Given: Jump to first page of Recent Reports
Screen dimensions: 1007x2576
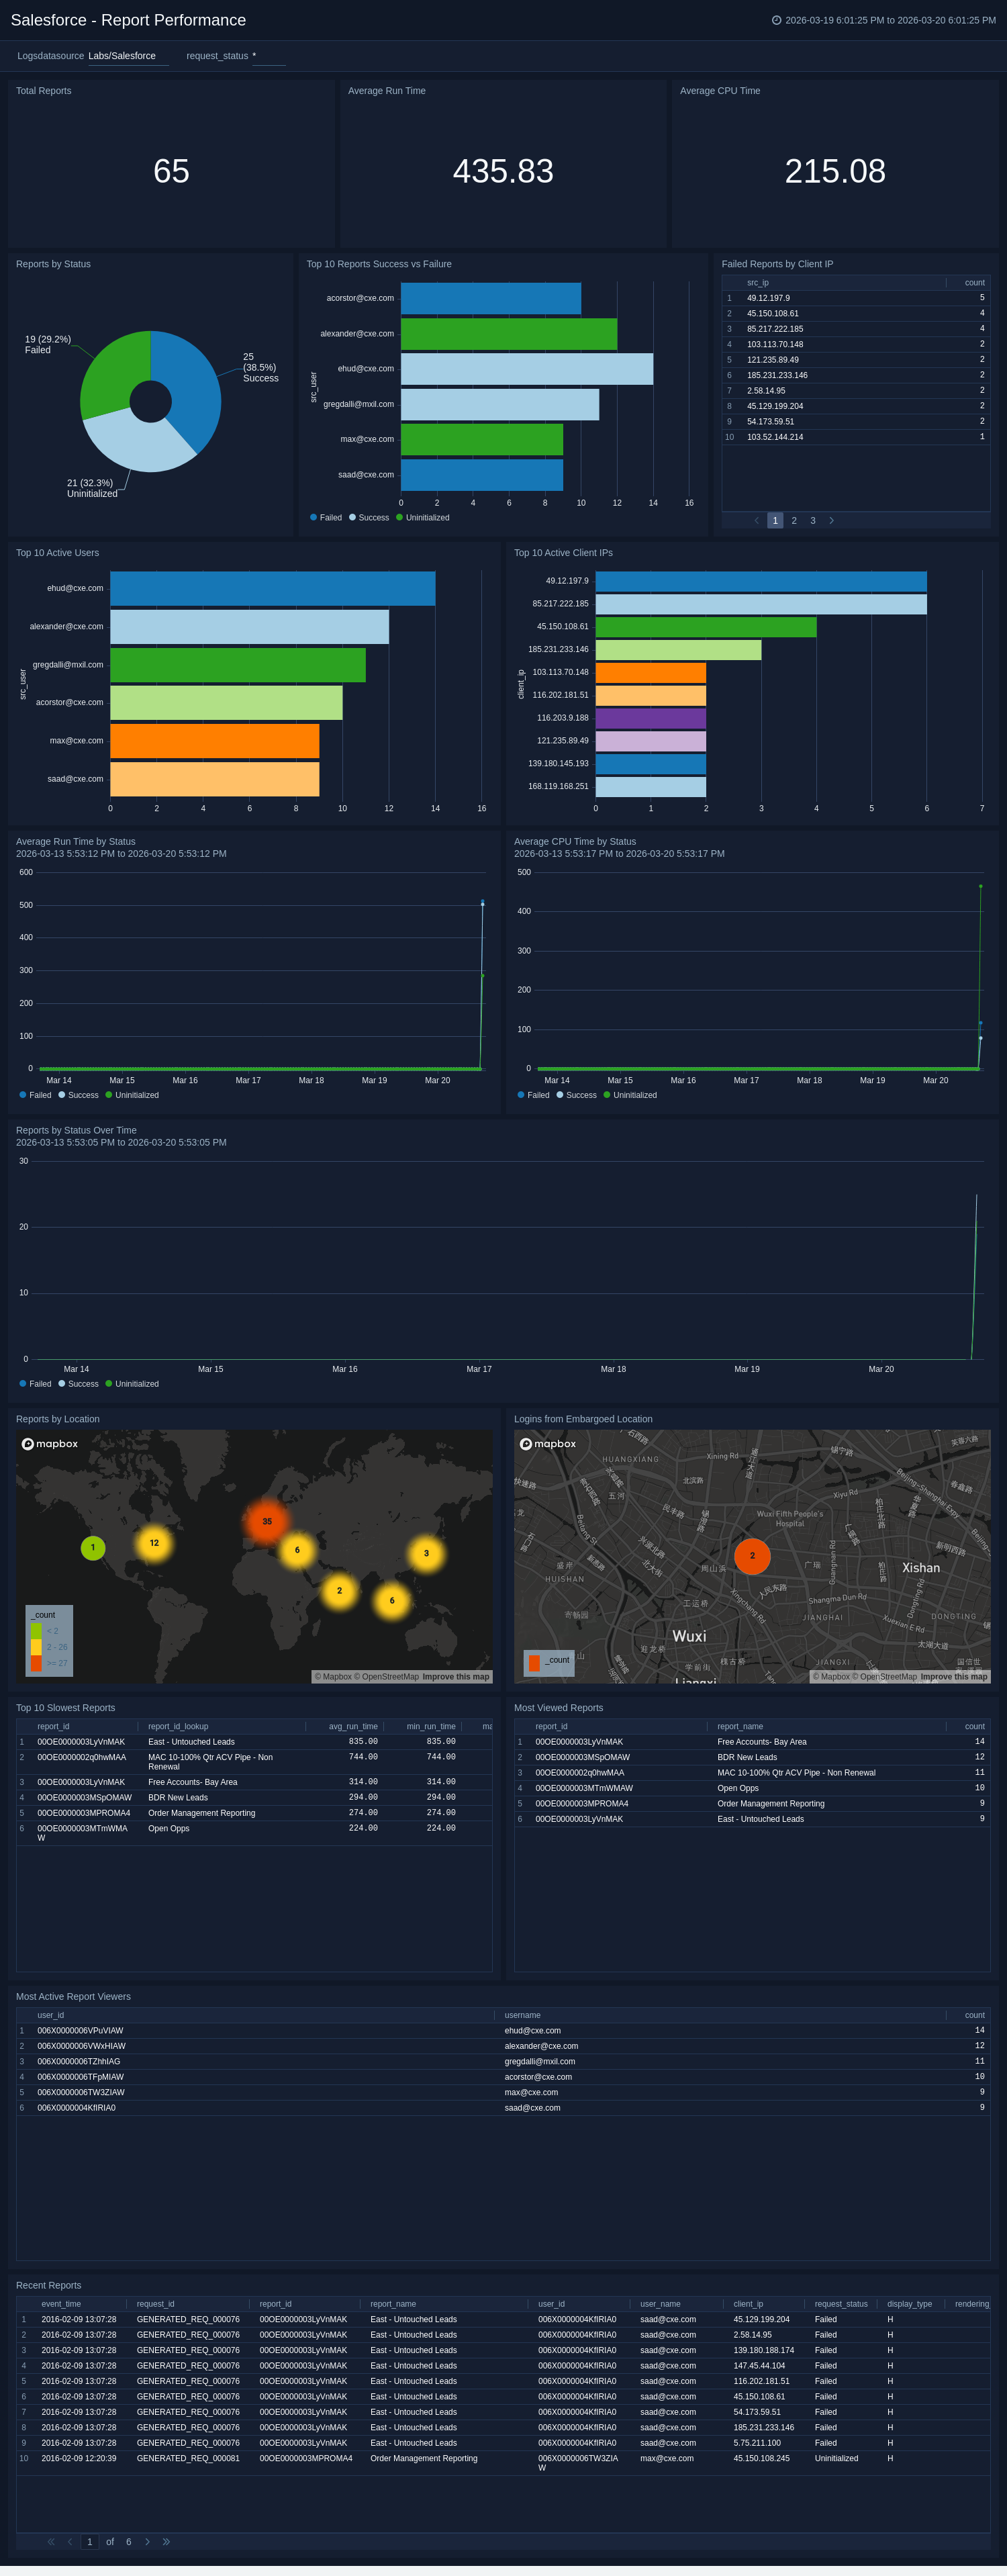Looking at the screenshot, I should pos(51,2541).
